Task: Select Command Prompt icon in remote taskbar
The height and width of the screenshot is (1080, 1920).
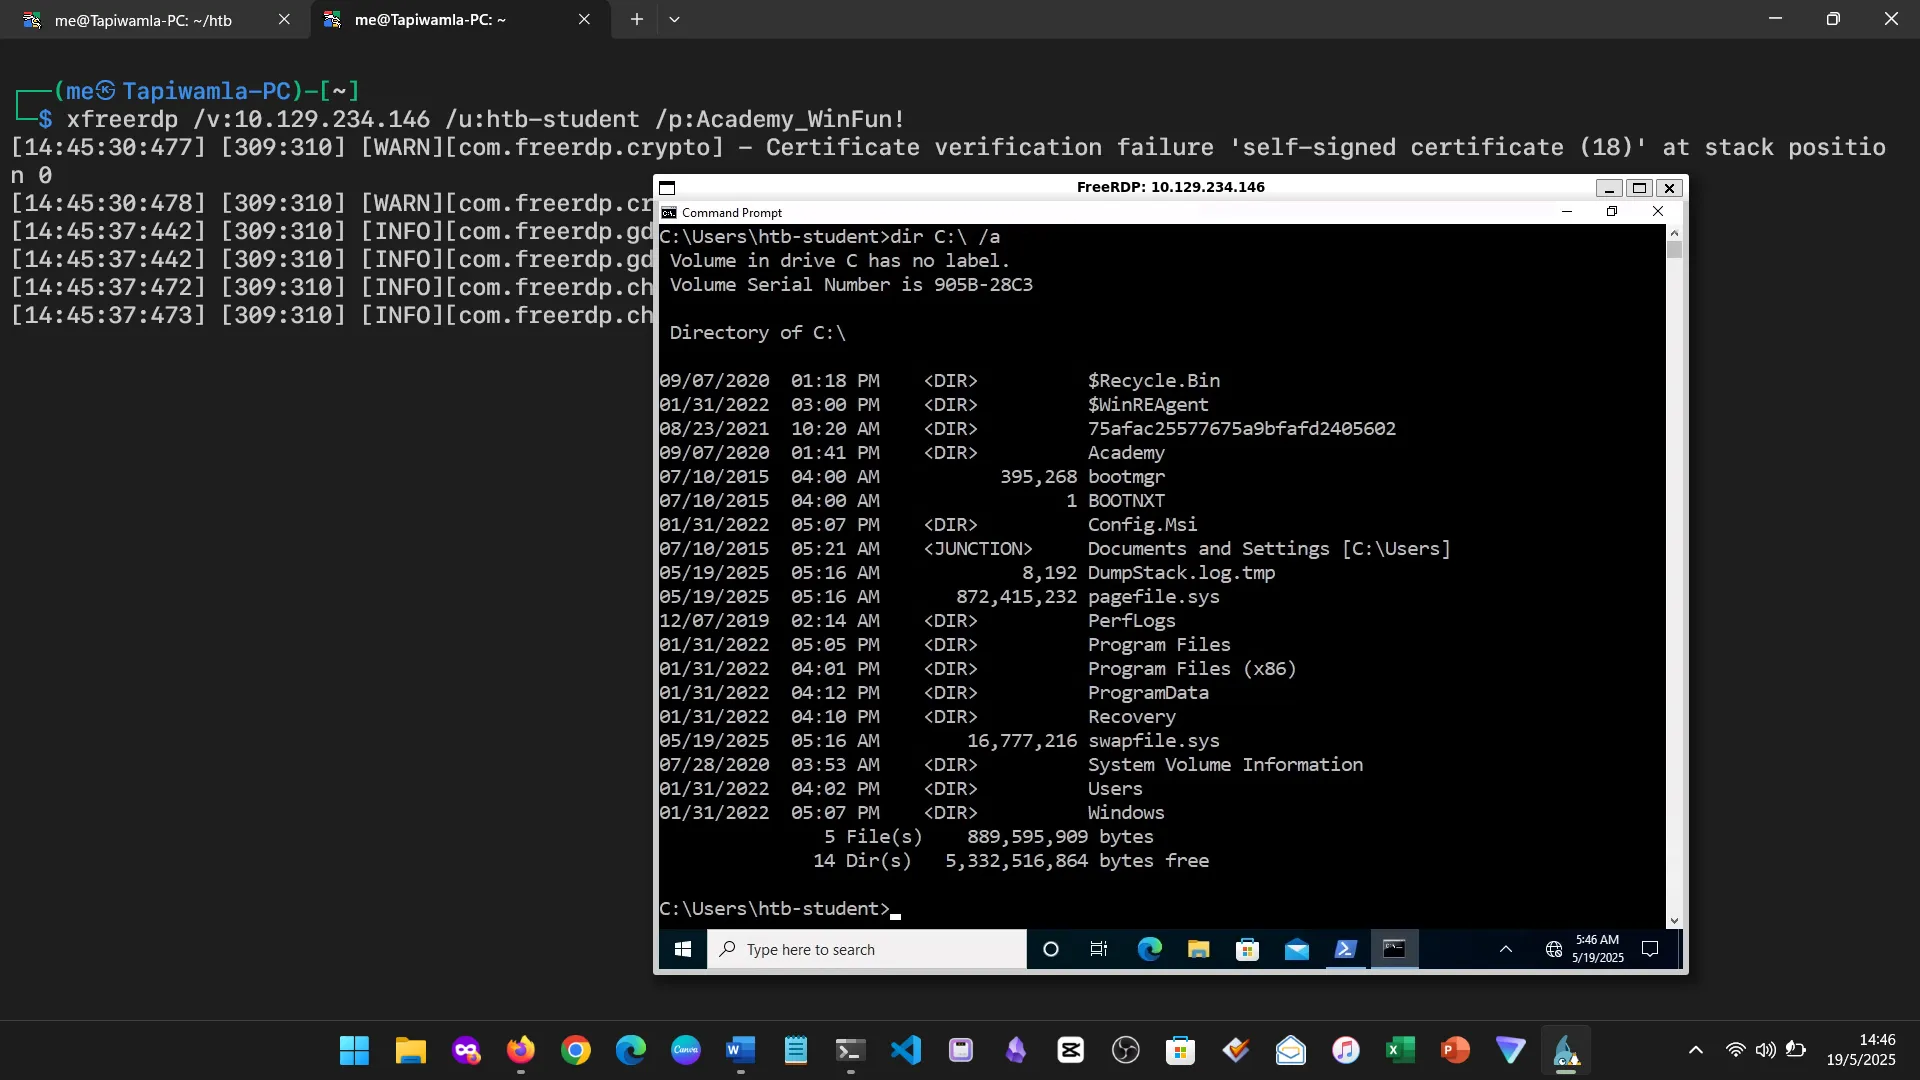Action: pos(1394,949)
